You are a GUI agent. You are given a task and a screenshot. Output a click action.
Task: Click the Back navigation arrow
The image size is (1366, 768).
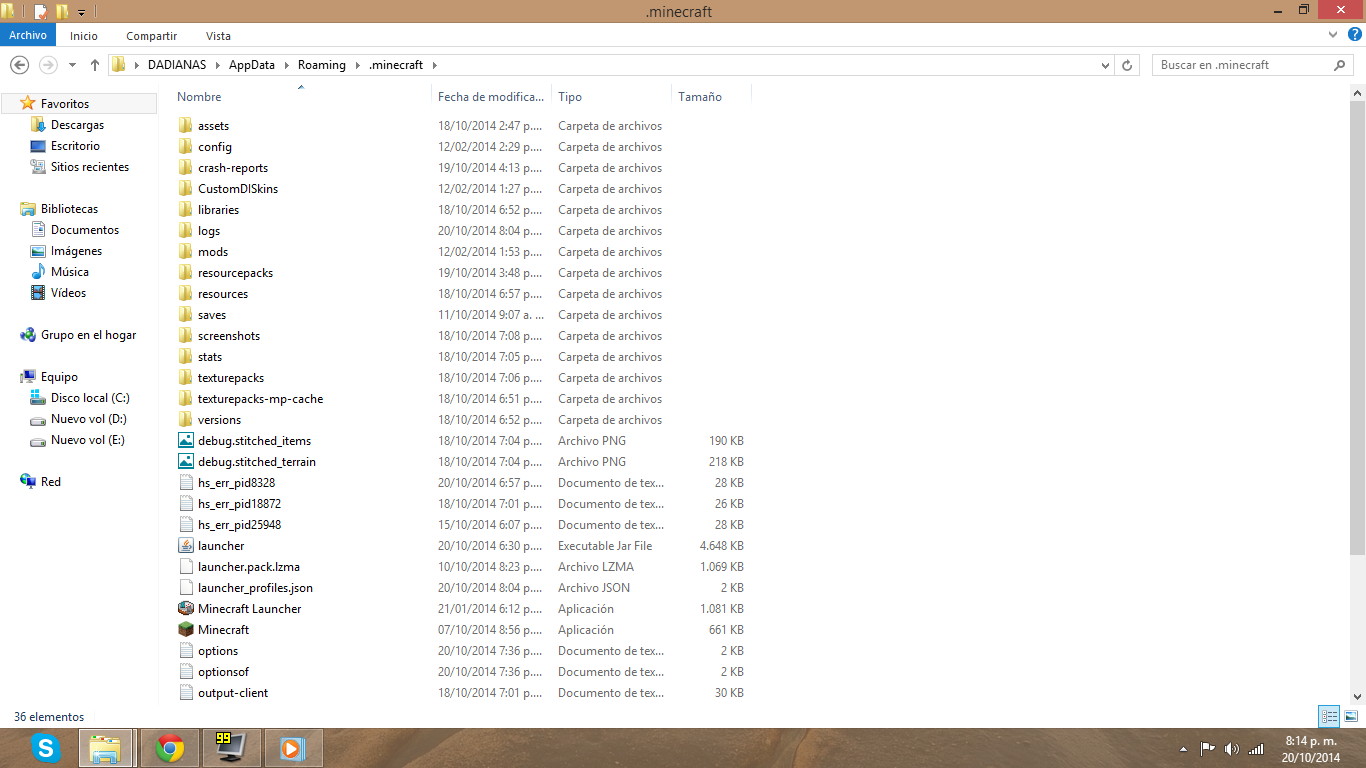pos(19,65)
